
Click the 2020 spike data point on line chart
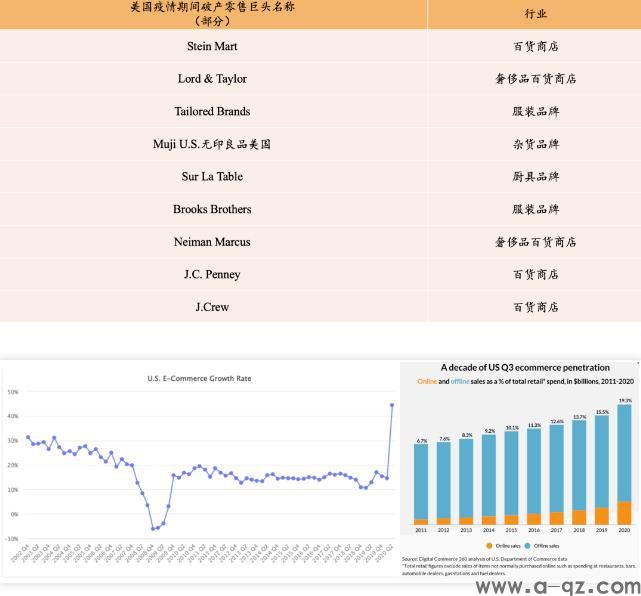click(392, 405)
